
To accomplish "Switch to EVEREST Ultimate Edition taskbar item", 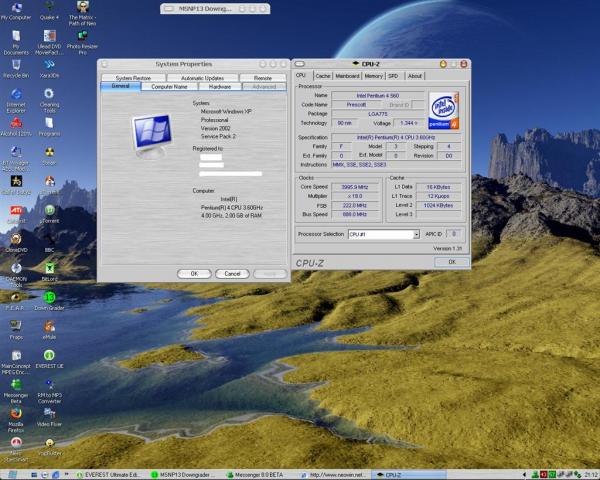I will (110, 475).
